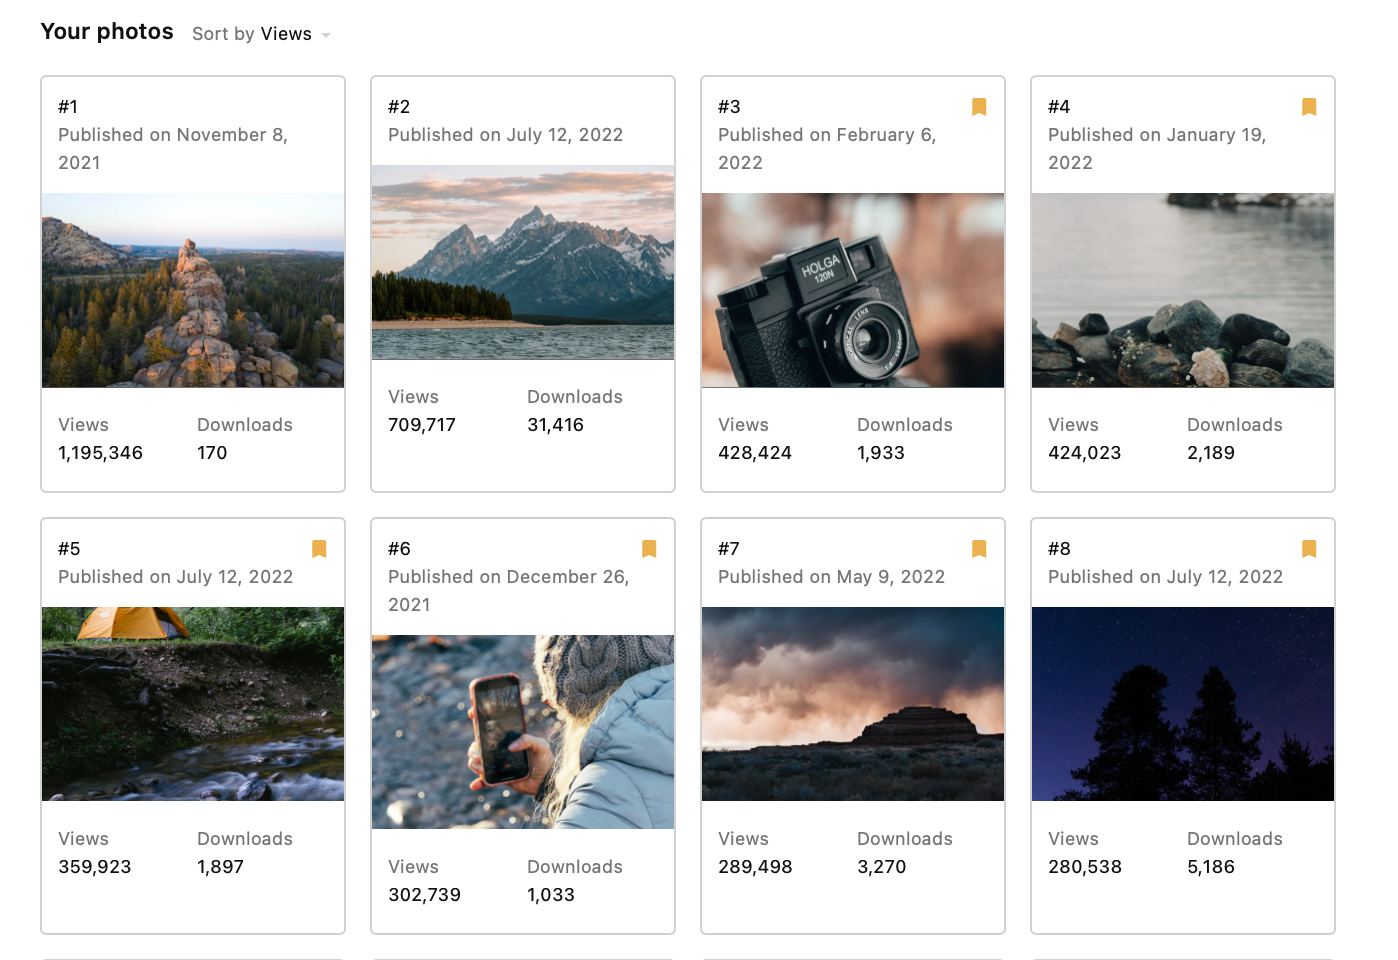Click the bookmark icon on photo #8
The image size is (1398, 960).
pos(1309,549)
